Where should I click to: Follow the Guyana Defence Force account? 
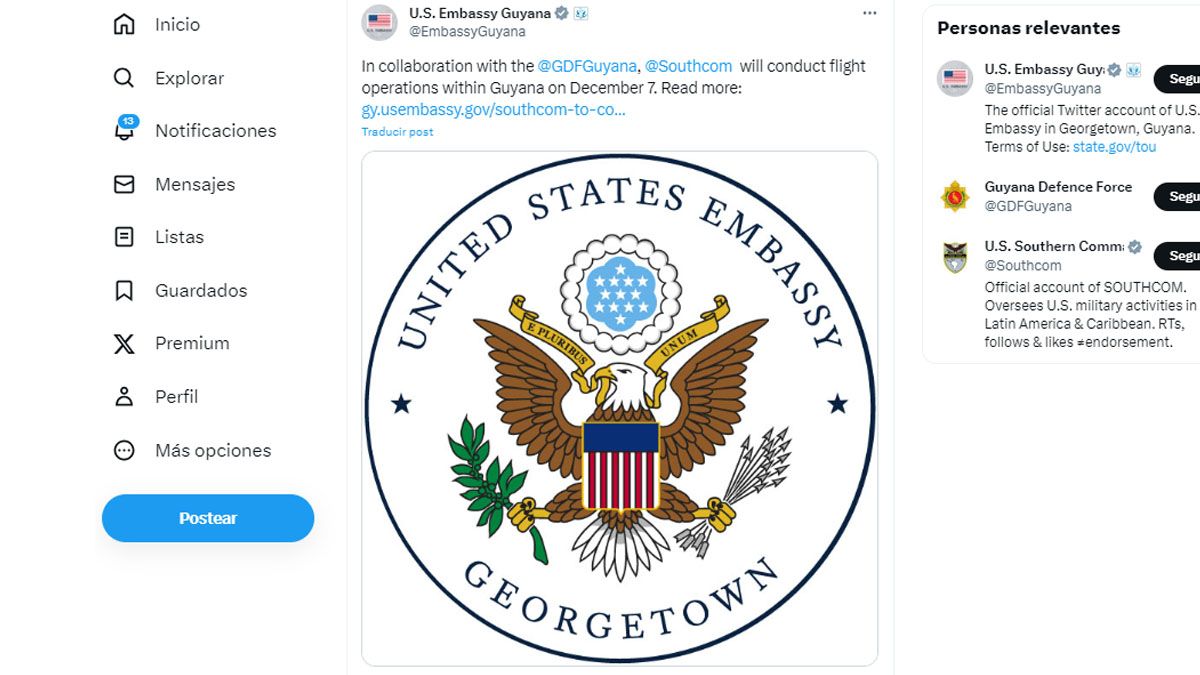click(1178, 197)
